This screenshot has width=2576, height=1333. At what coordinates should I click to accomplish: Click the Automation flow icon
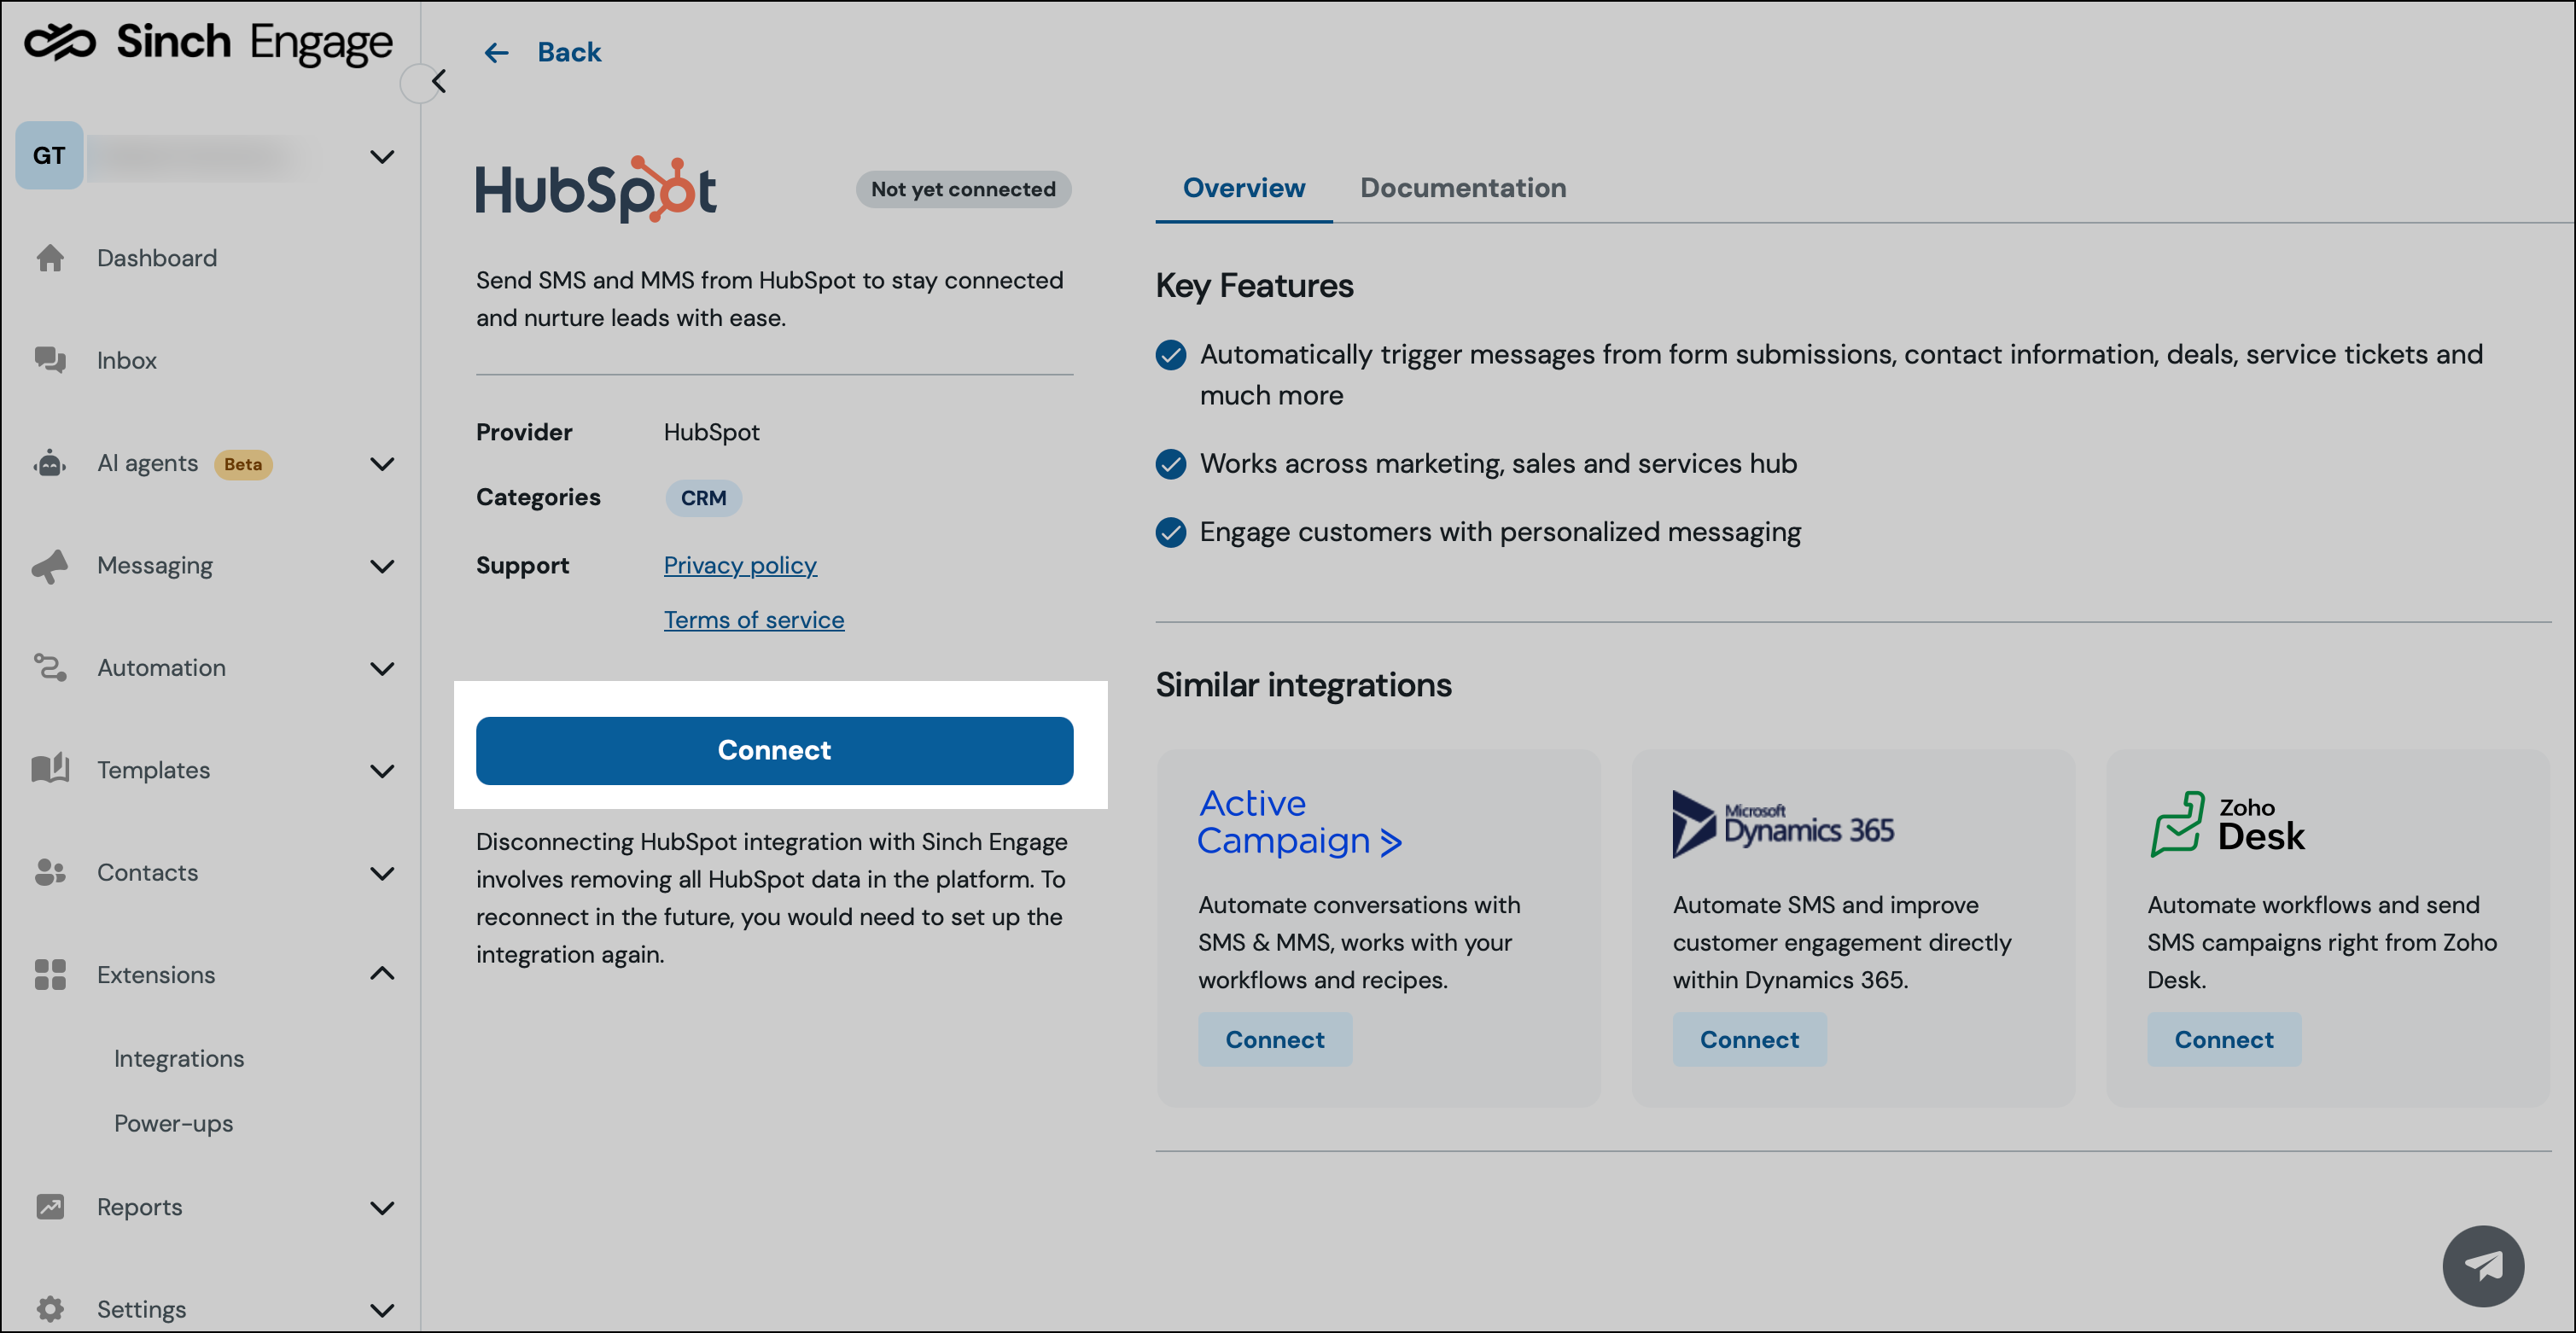[x=50, y=667]
